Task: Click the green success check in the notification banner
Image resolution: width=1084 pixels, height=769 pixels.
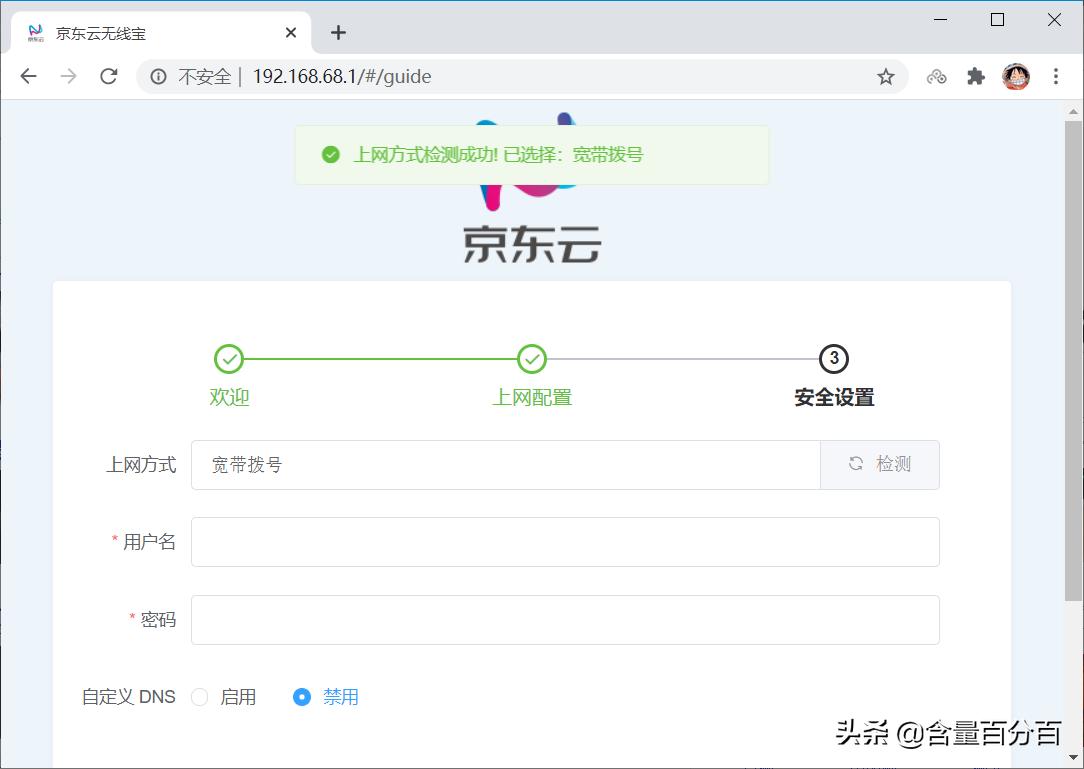Action: point(331,154)
